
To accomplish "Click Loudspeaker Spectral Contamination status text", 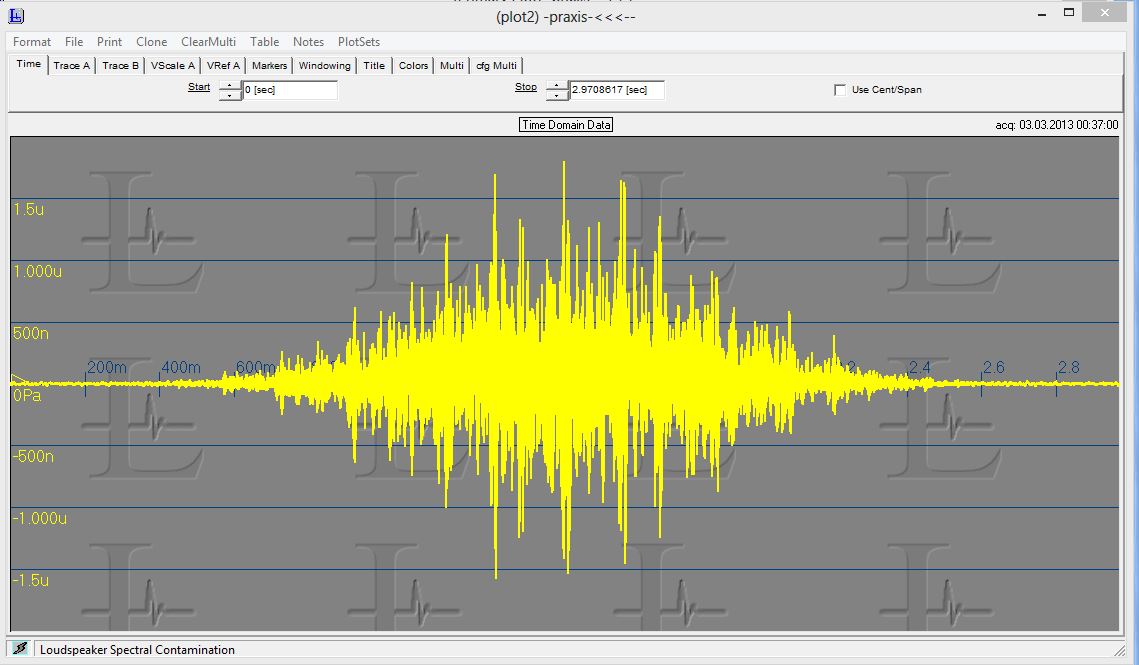I will tap(137, 650).
